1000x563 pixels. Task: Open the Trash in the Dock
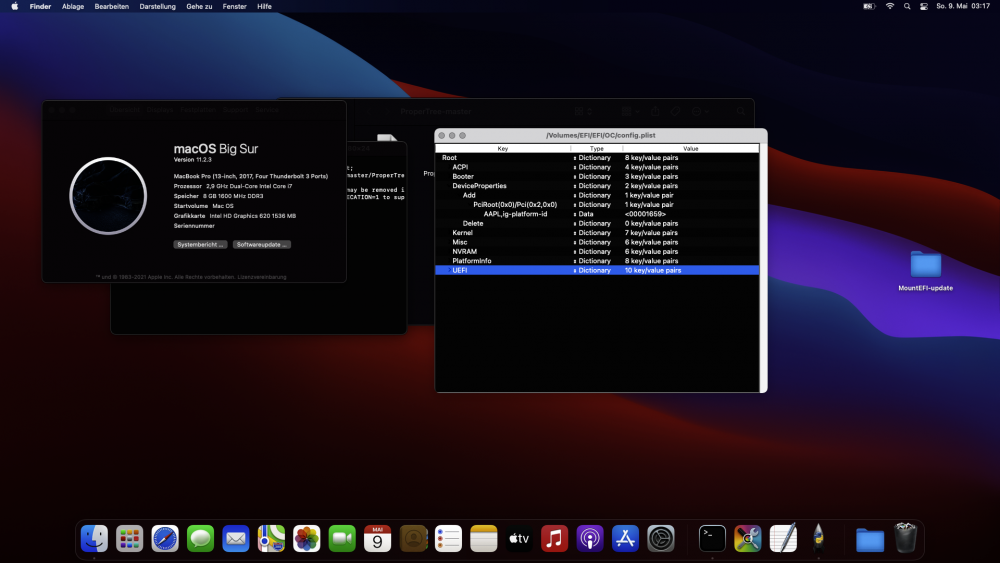906,537
